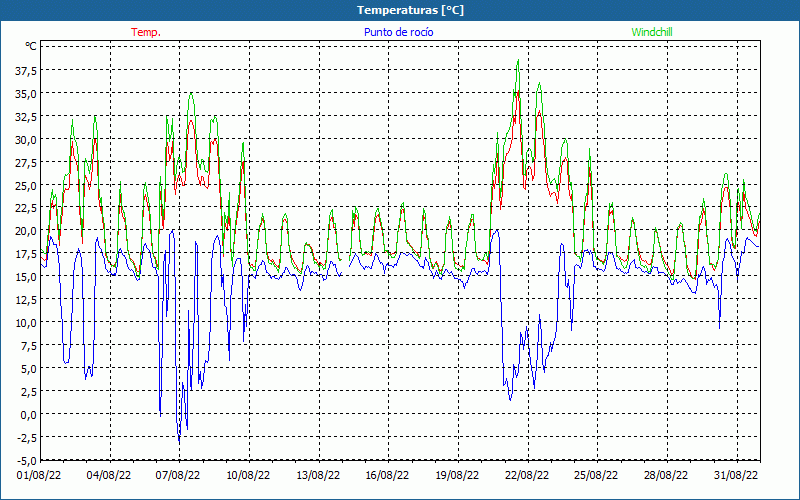Select the green Windchill legend label
Viewport: 800px width, 500px height.
(x=652, y=32)
